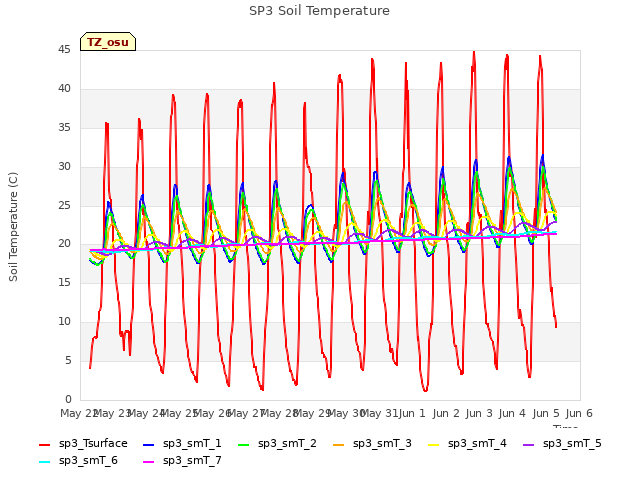
Task: Click the 20 y-axis tick label
Action: [x=64, y=244]
